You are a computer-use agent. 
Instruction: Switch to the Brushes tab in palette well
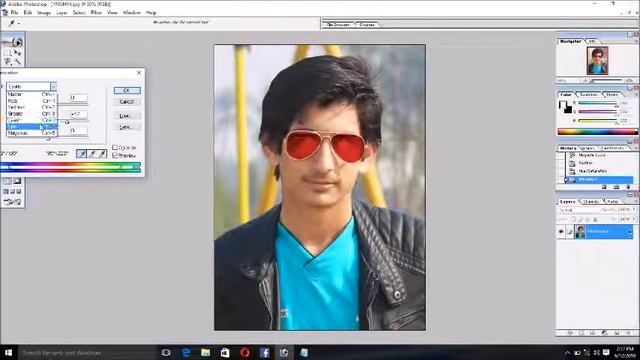tap(367, 25)
